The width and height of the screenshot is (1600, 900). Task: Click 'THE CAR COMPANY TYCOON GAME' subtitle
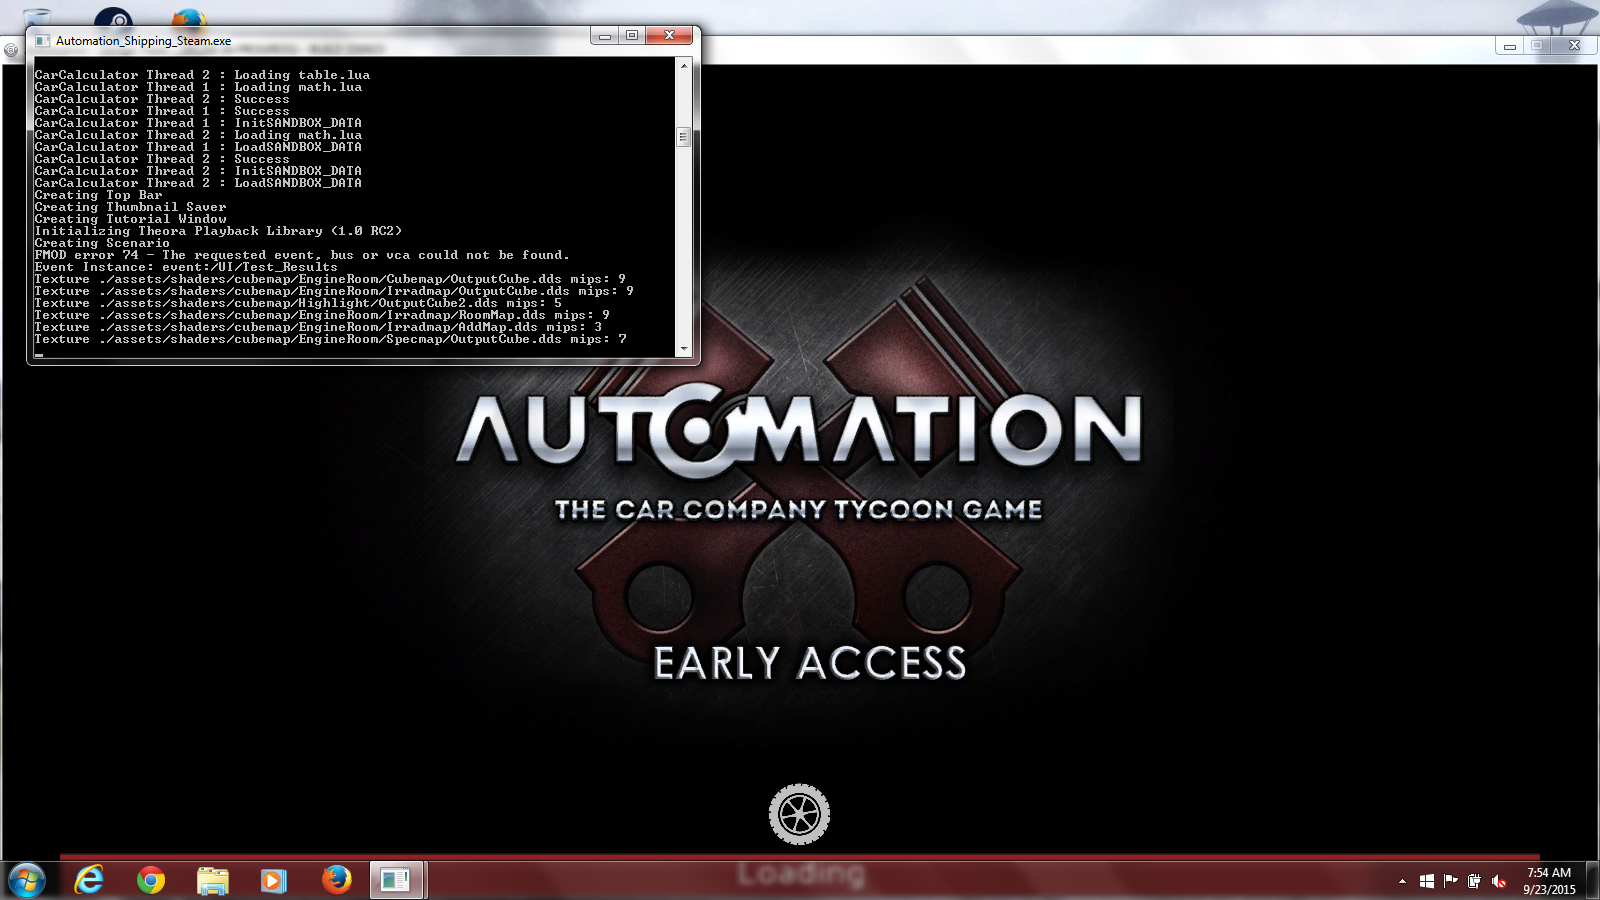(x=799, y=510)
